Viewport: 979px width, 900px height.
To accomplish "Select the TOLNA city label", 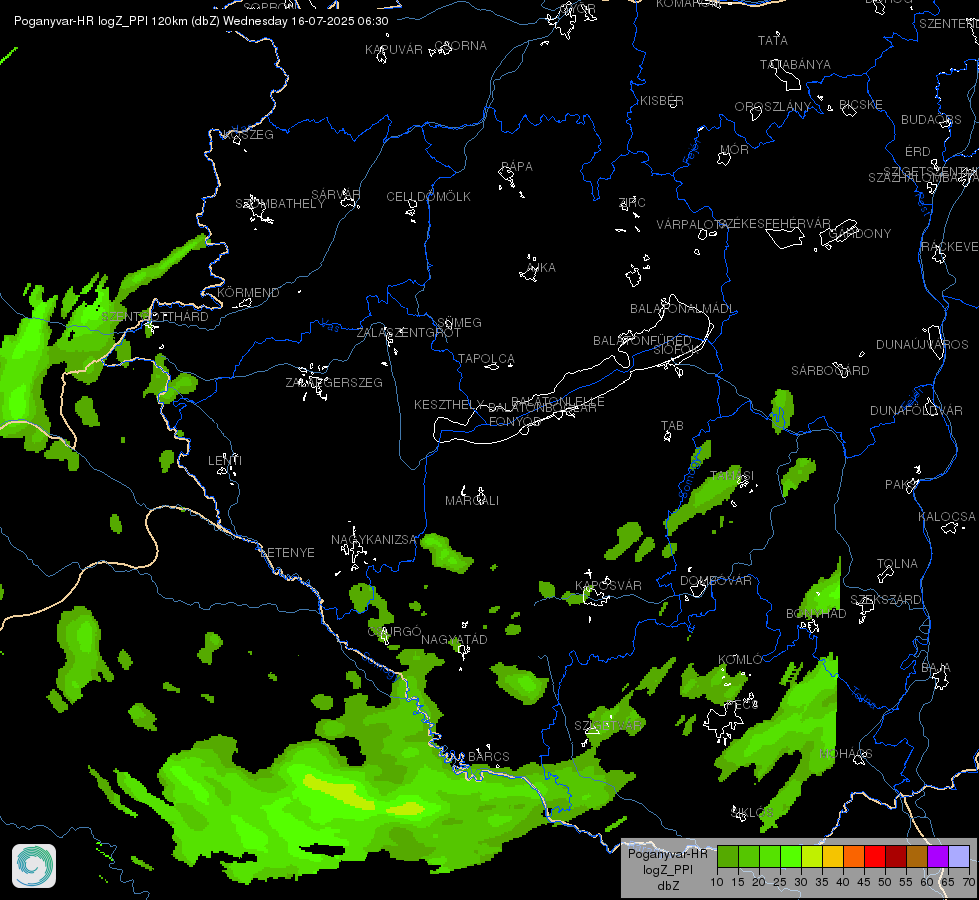I will 897,564.
